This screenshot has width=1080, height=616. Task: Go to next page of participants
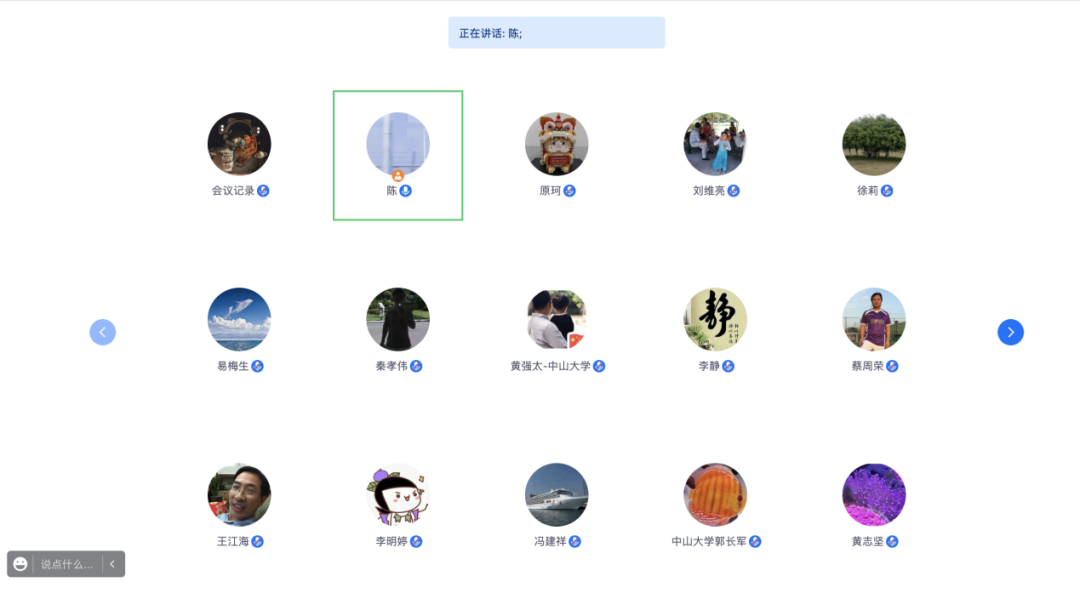tap(1010, 332)
